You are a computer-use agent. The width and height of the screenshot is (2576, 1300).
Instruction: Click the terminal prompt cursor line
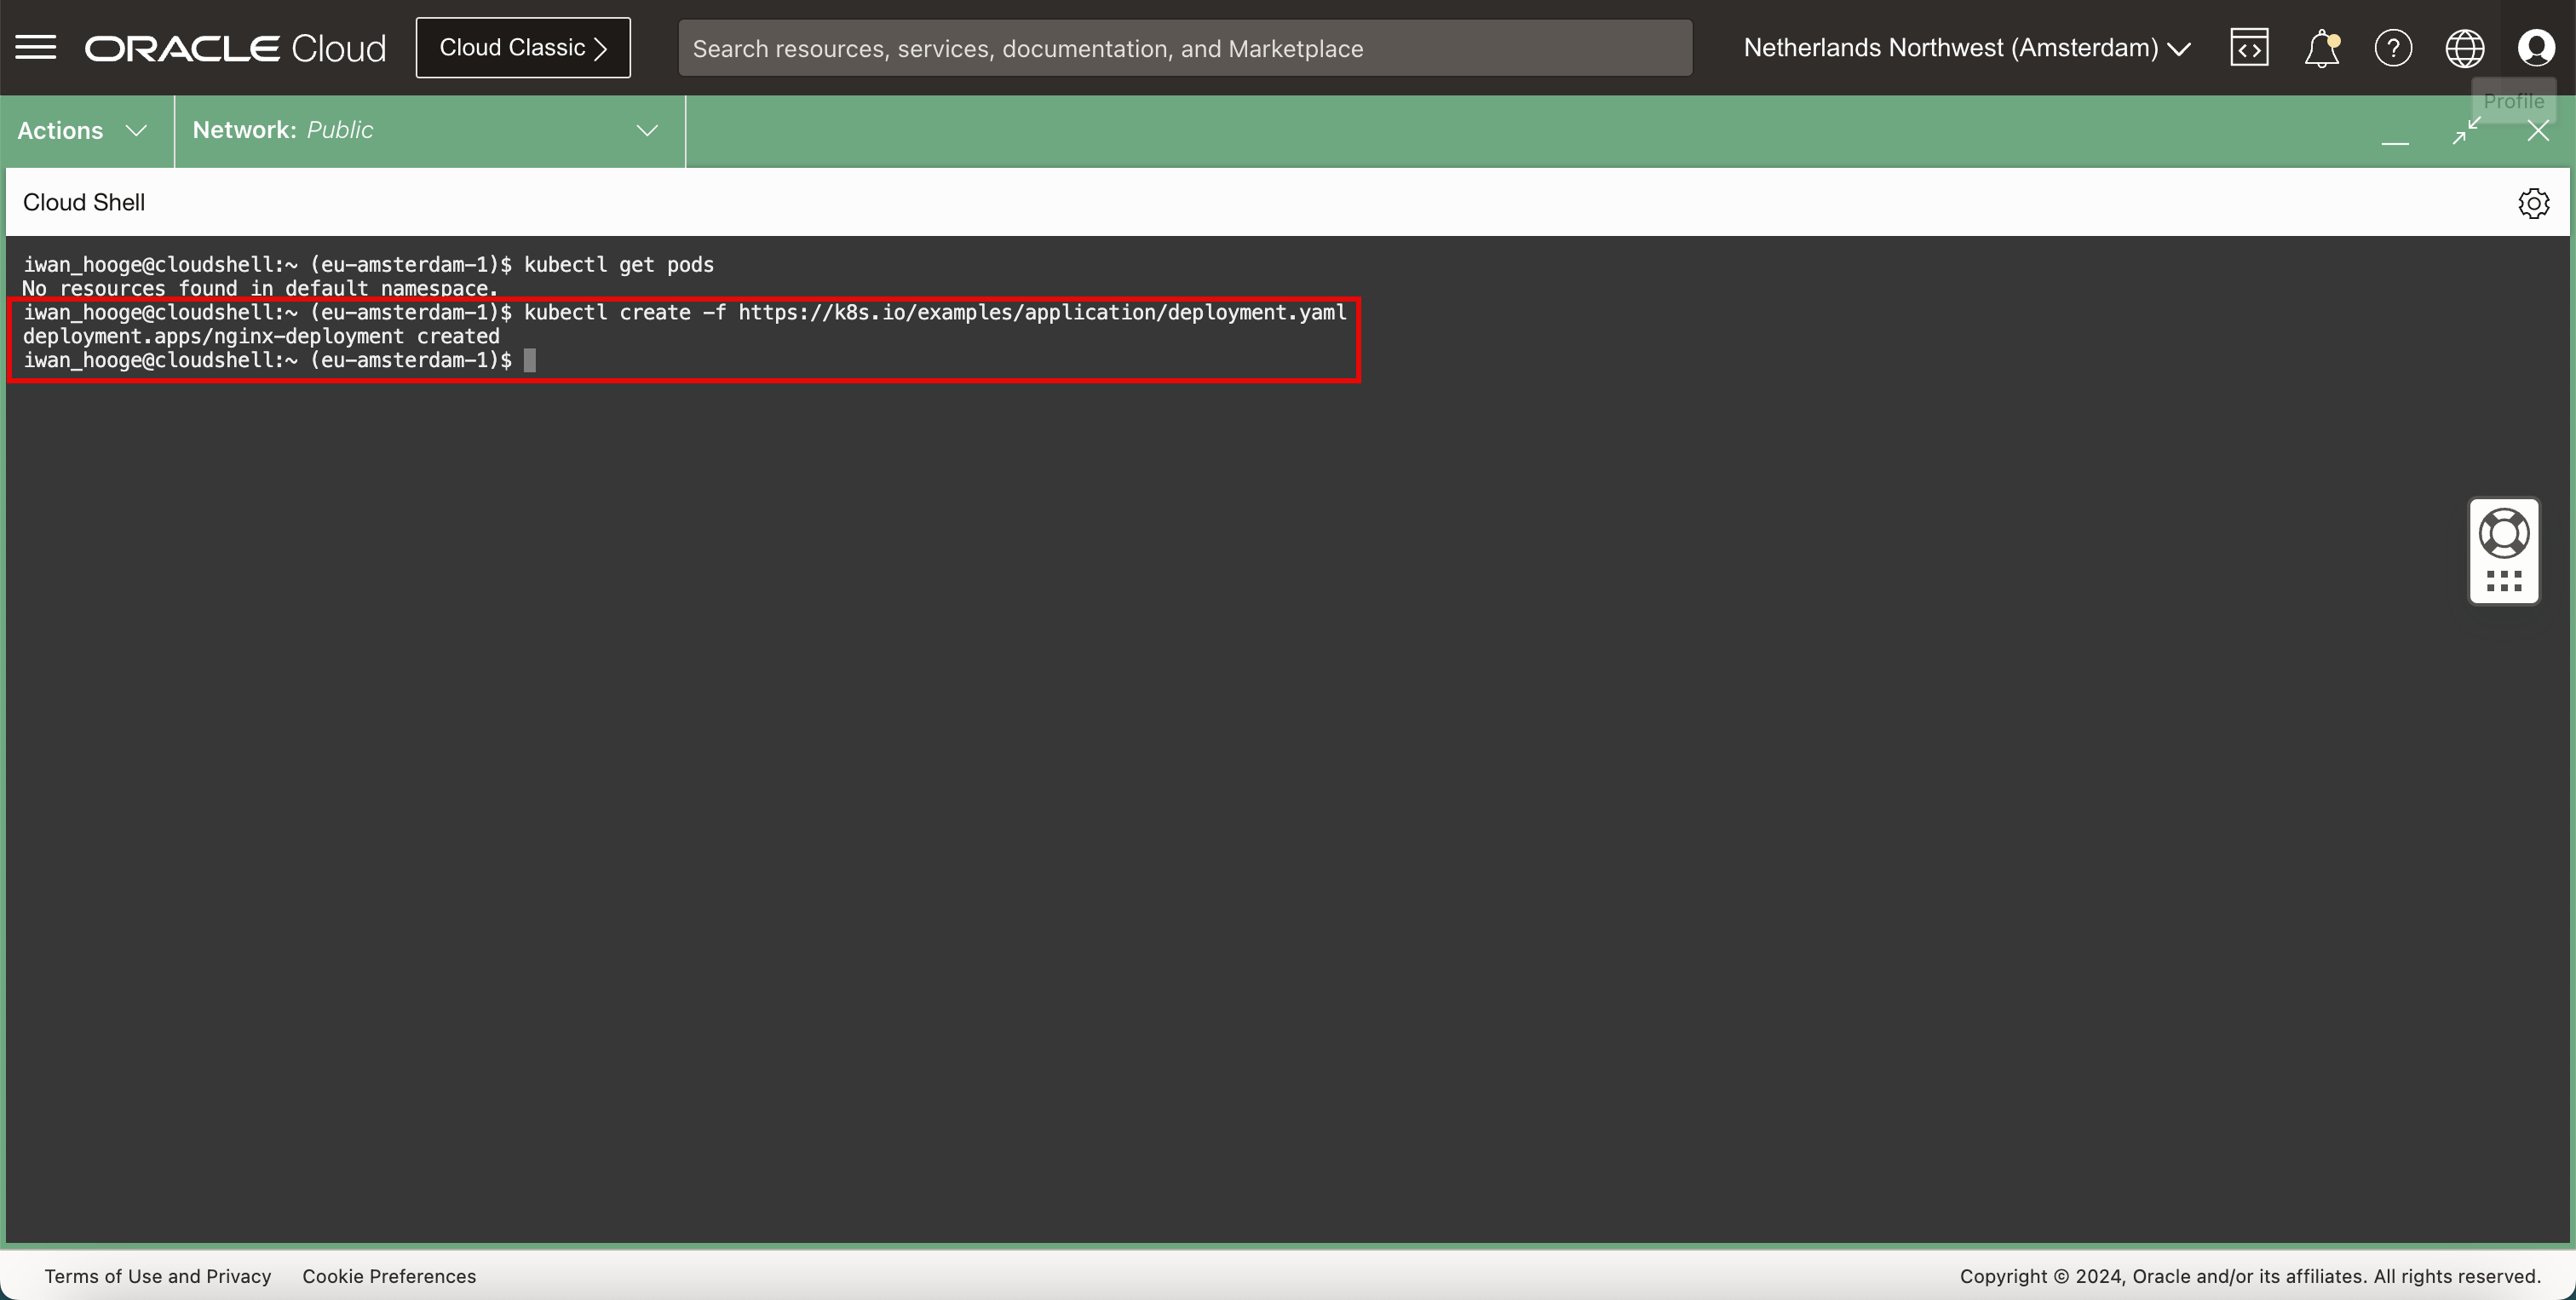pos(530,360)
